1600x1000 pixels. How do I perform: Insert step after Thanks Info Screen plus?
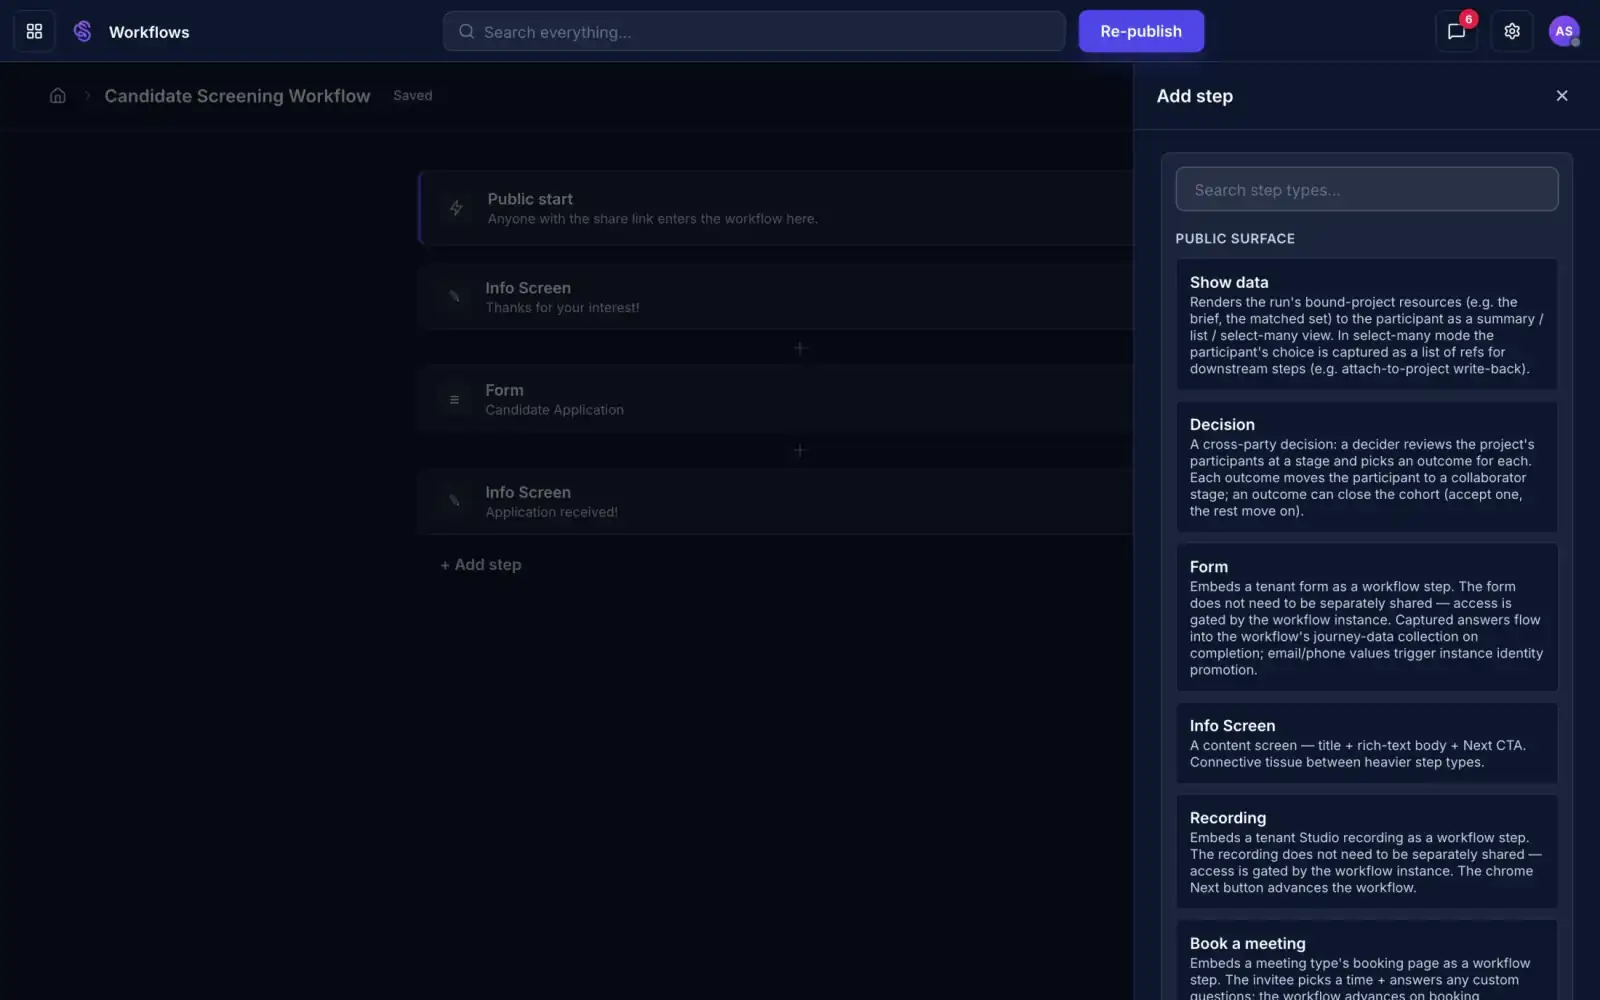[799, 348]
